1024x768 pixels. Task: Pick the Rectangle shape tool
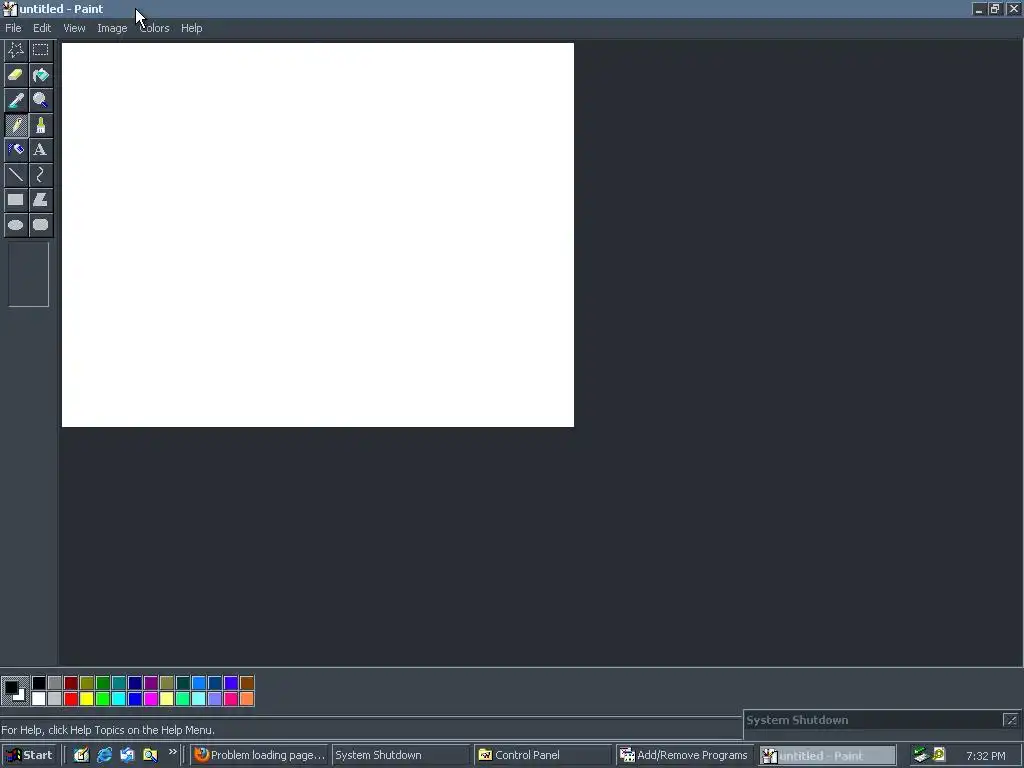16,200
